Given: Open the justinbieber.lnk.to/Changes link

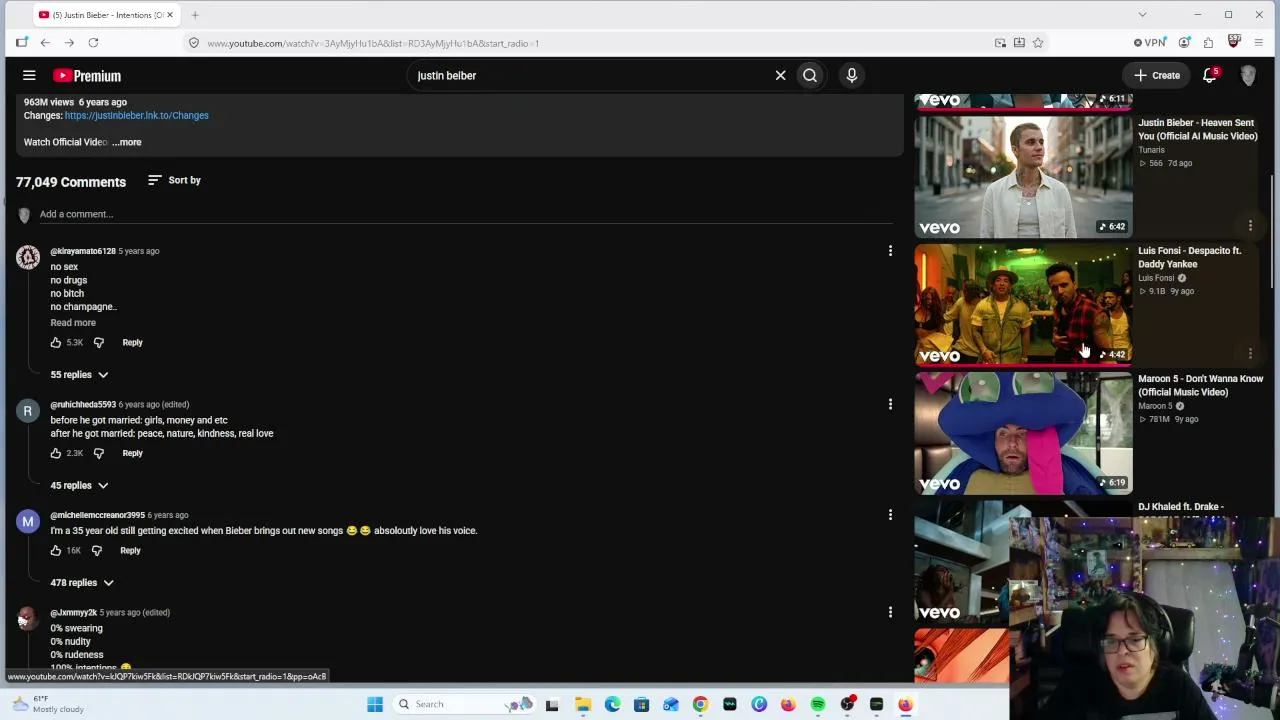Looking at the screenshot, I should (x=137, y=115).
